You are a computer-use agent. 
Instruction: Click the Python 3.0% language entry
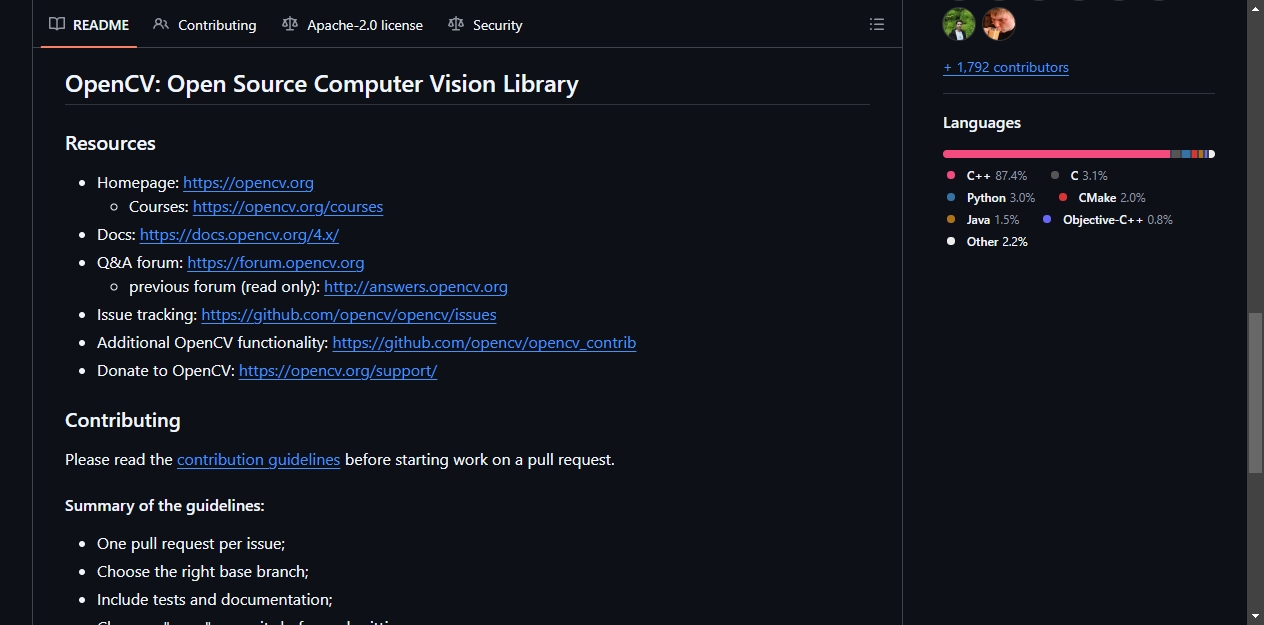[990, 198]
